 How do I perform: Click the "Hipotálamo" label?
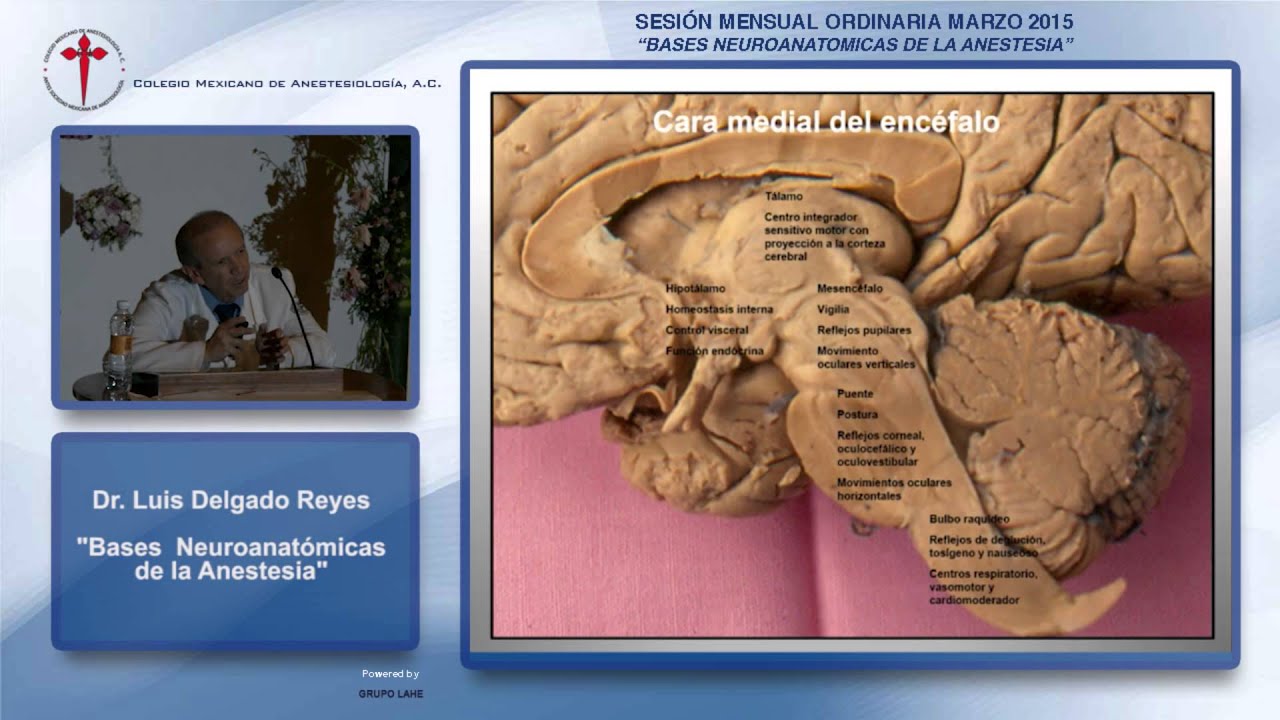tap(696, 288)
